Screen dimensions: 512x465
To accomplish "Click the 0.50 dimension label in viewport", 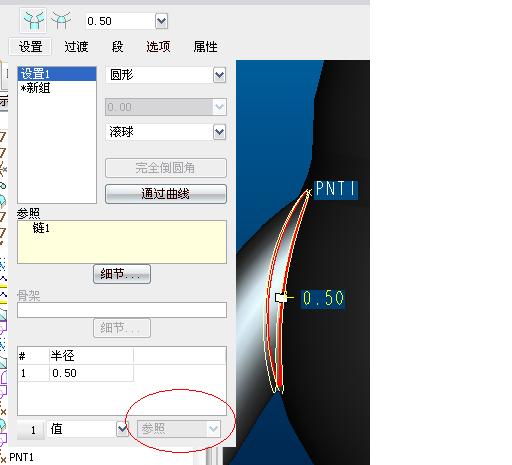I will click(x=323, y=298).
